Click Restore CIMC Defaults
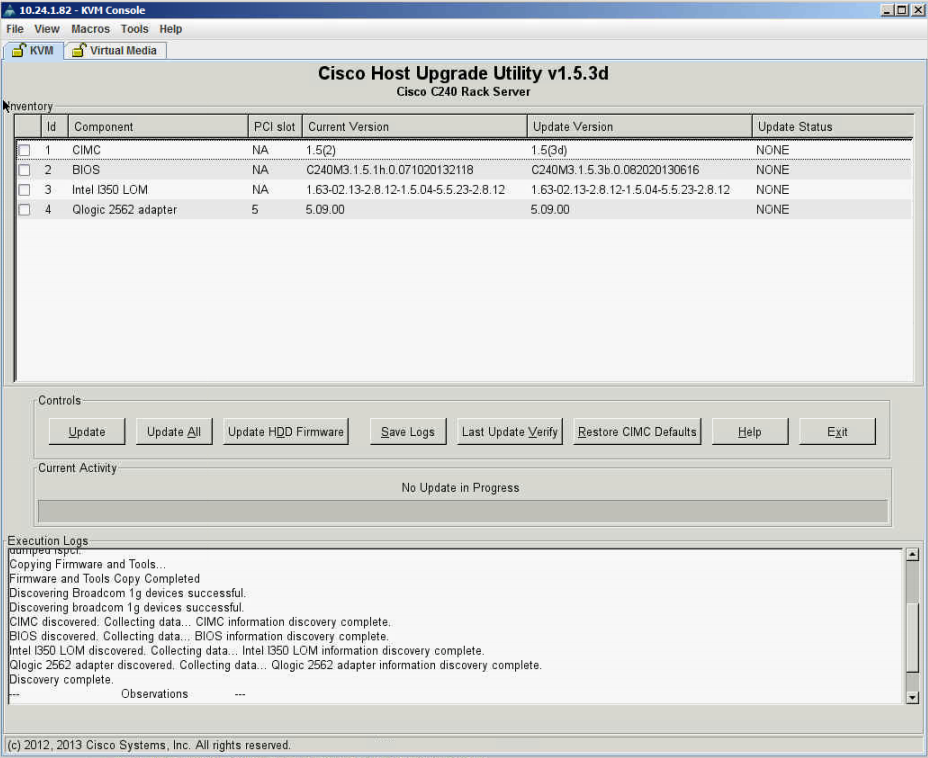The width and height of the screenshot is (928, 758). [x=637, y=432]
